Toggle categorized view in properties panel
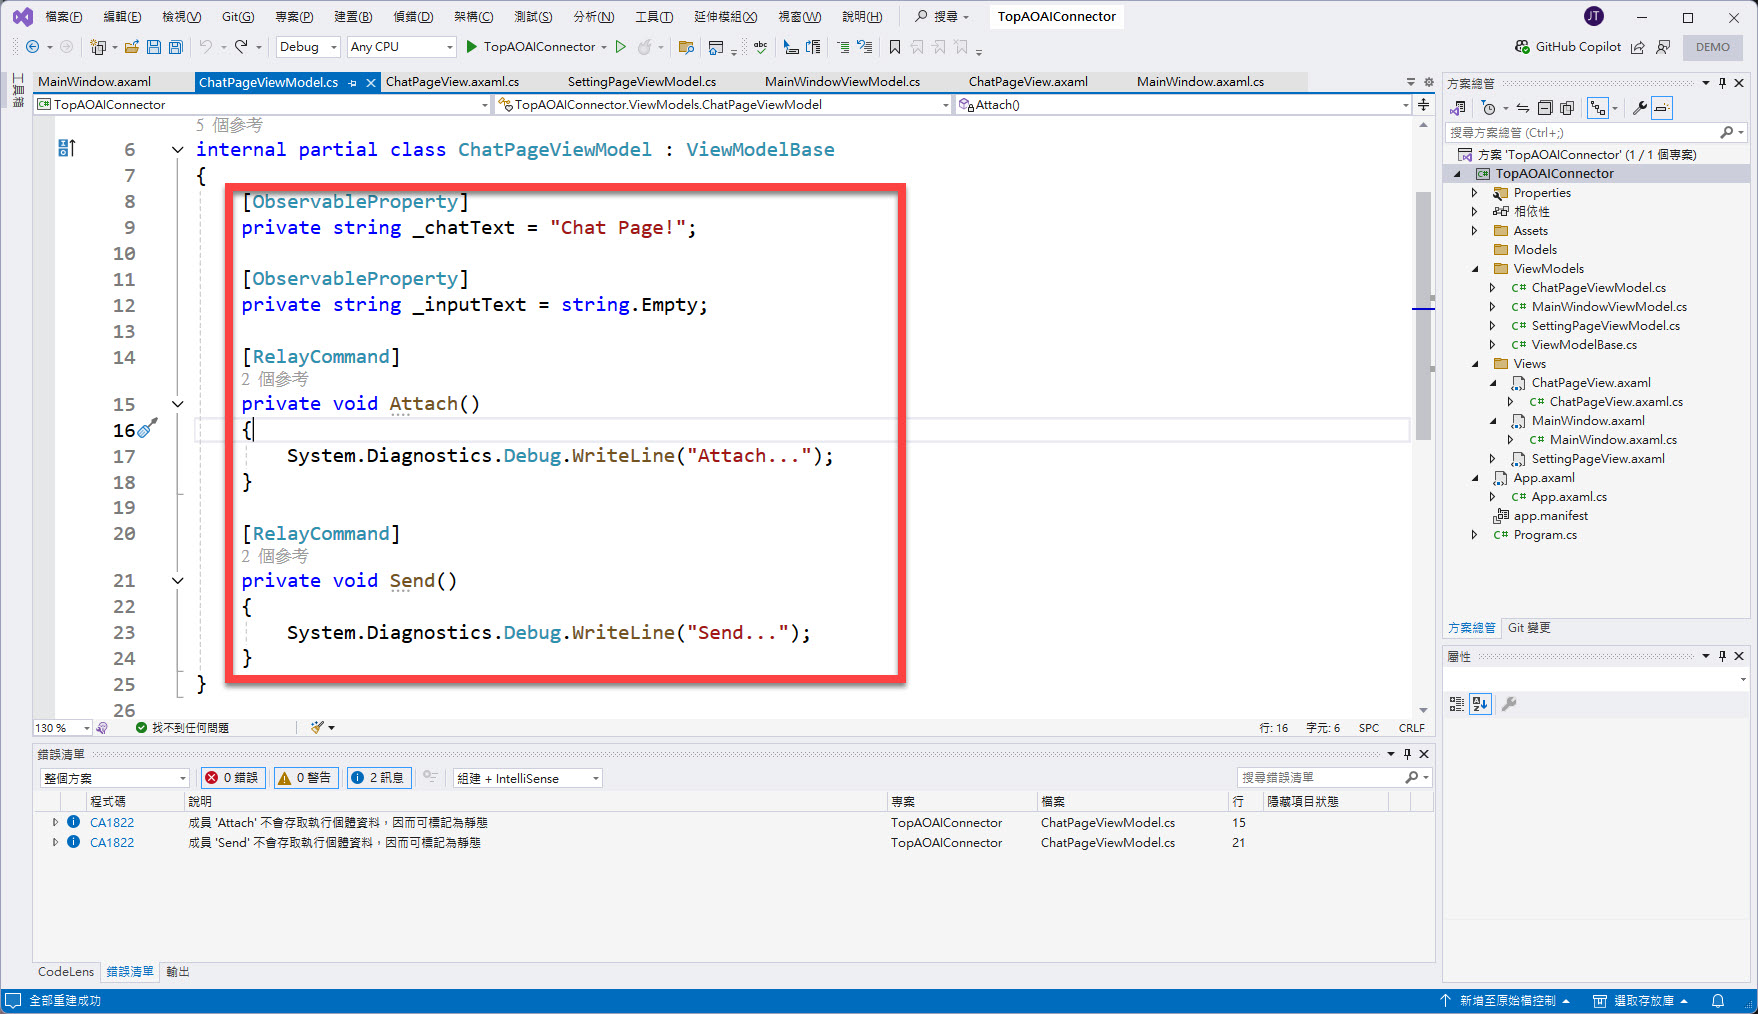Image resolution: width=1758 pixels, height=1014 pixels. coord(1457,704)
